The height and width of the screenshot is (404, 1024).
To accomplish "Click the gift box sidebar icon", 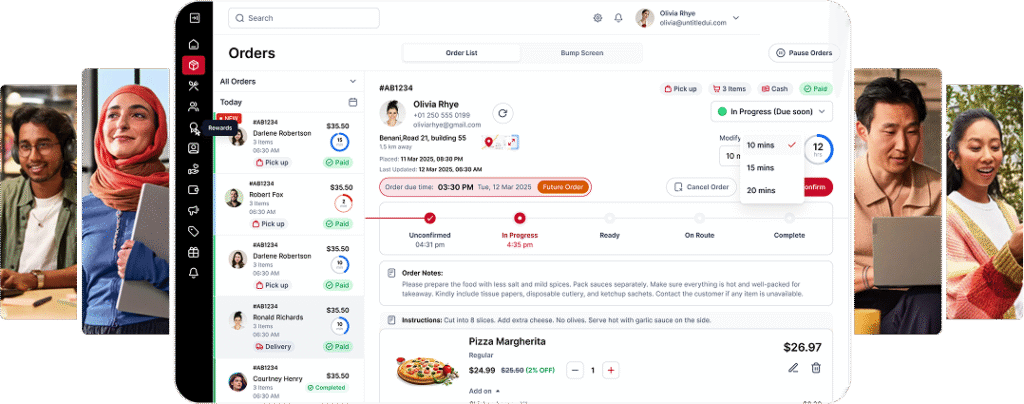I will coord(193,253).
